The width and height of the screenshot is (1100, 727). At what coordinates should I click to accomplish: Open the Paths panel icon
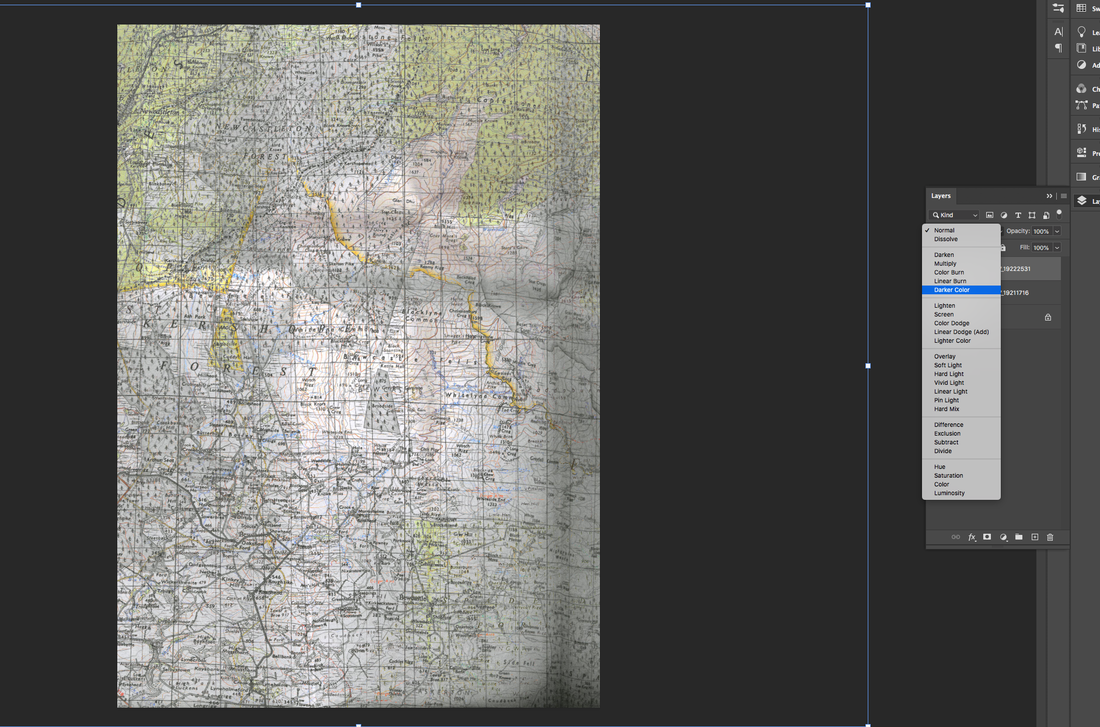pyautogui.click(x=1081, y=105)
